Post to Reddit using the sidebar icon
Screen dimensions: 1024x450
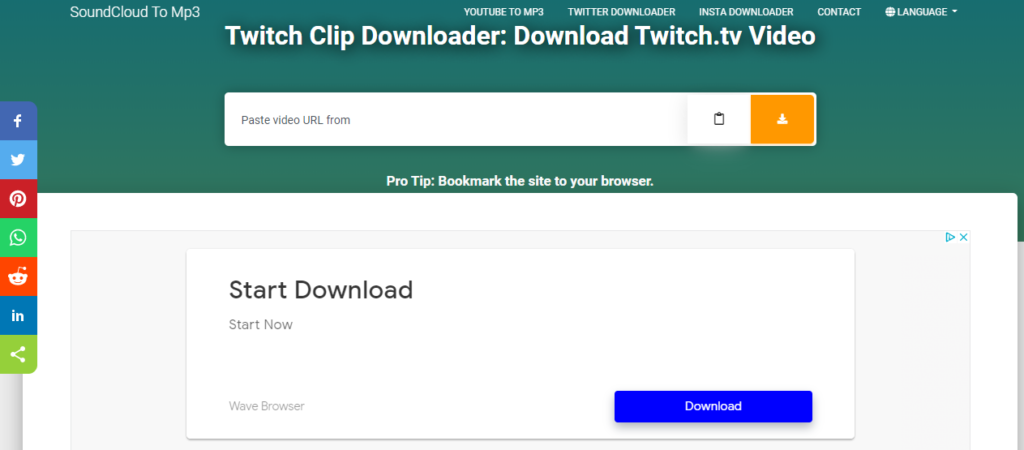[18, 277]
